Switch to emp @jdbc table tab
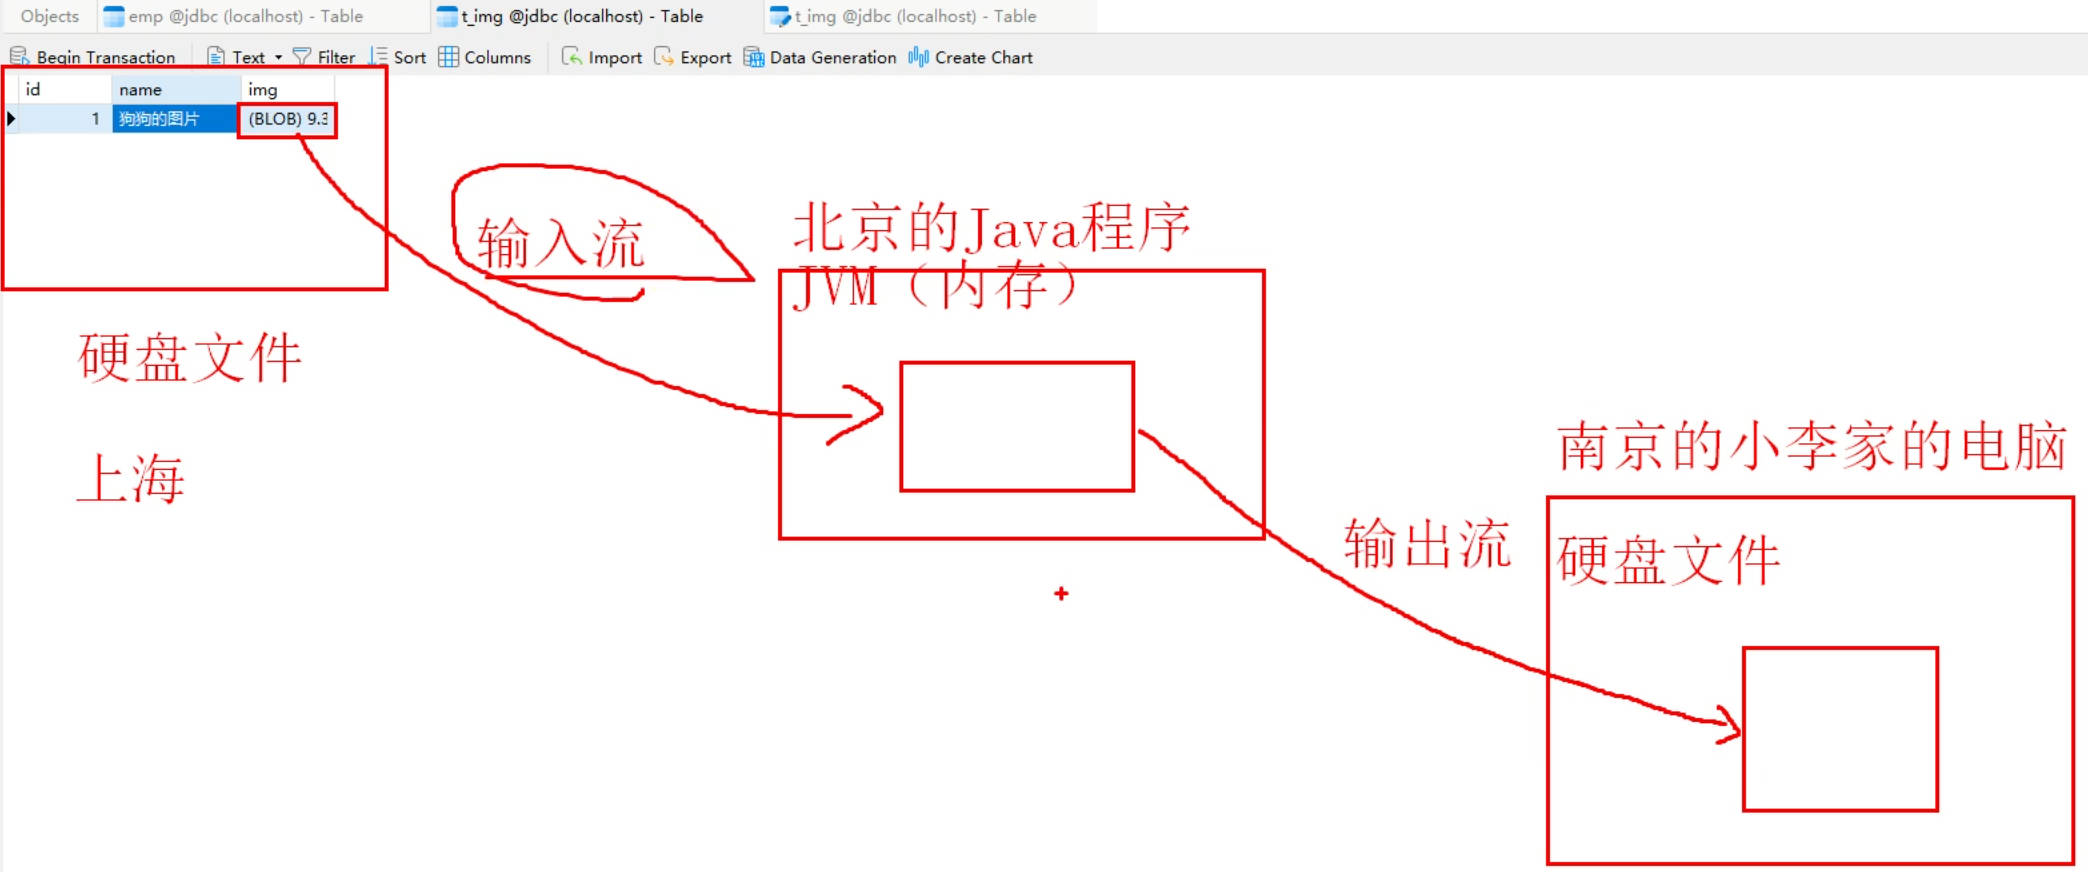This screenshot has width=2088, height=872. 234,16
